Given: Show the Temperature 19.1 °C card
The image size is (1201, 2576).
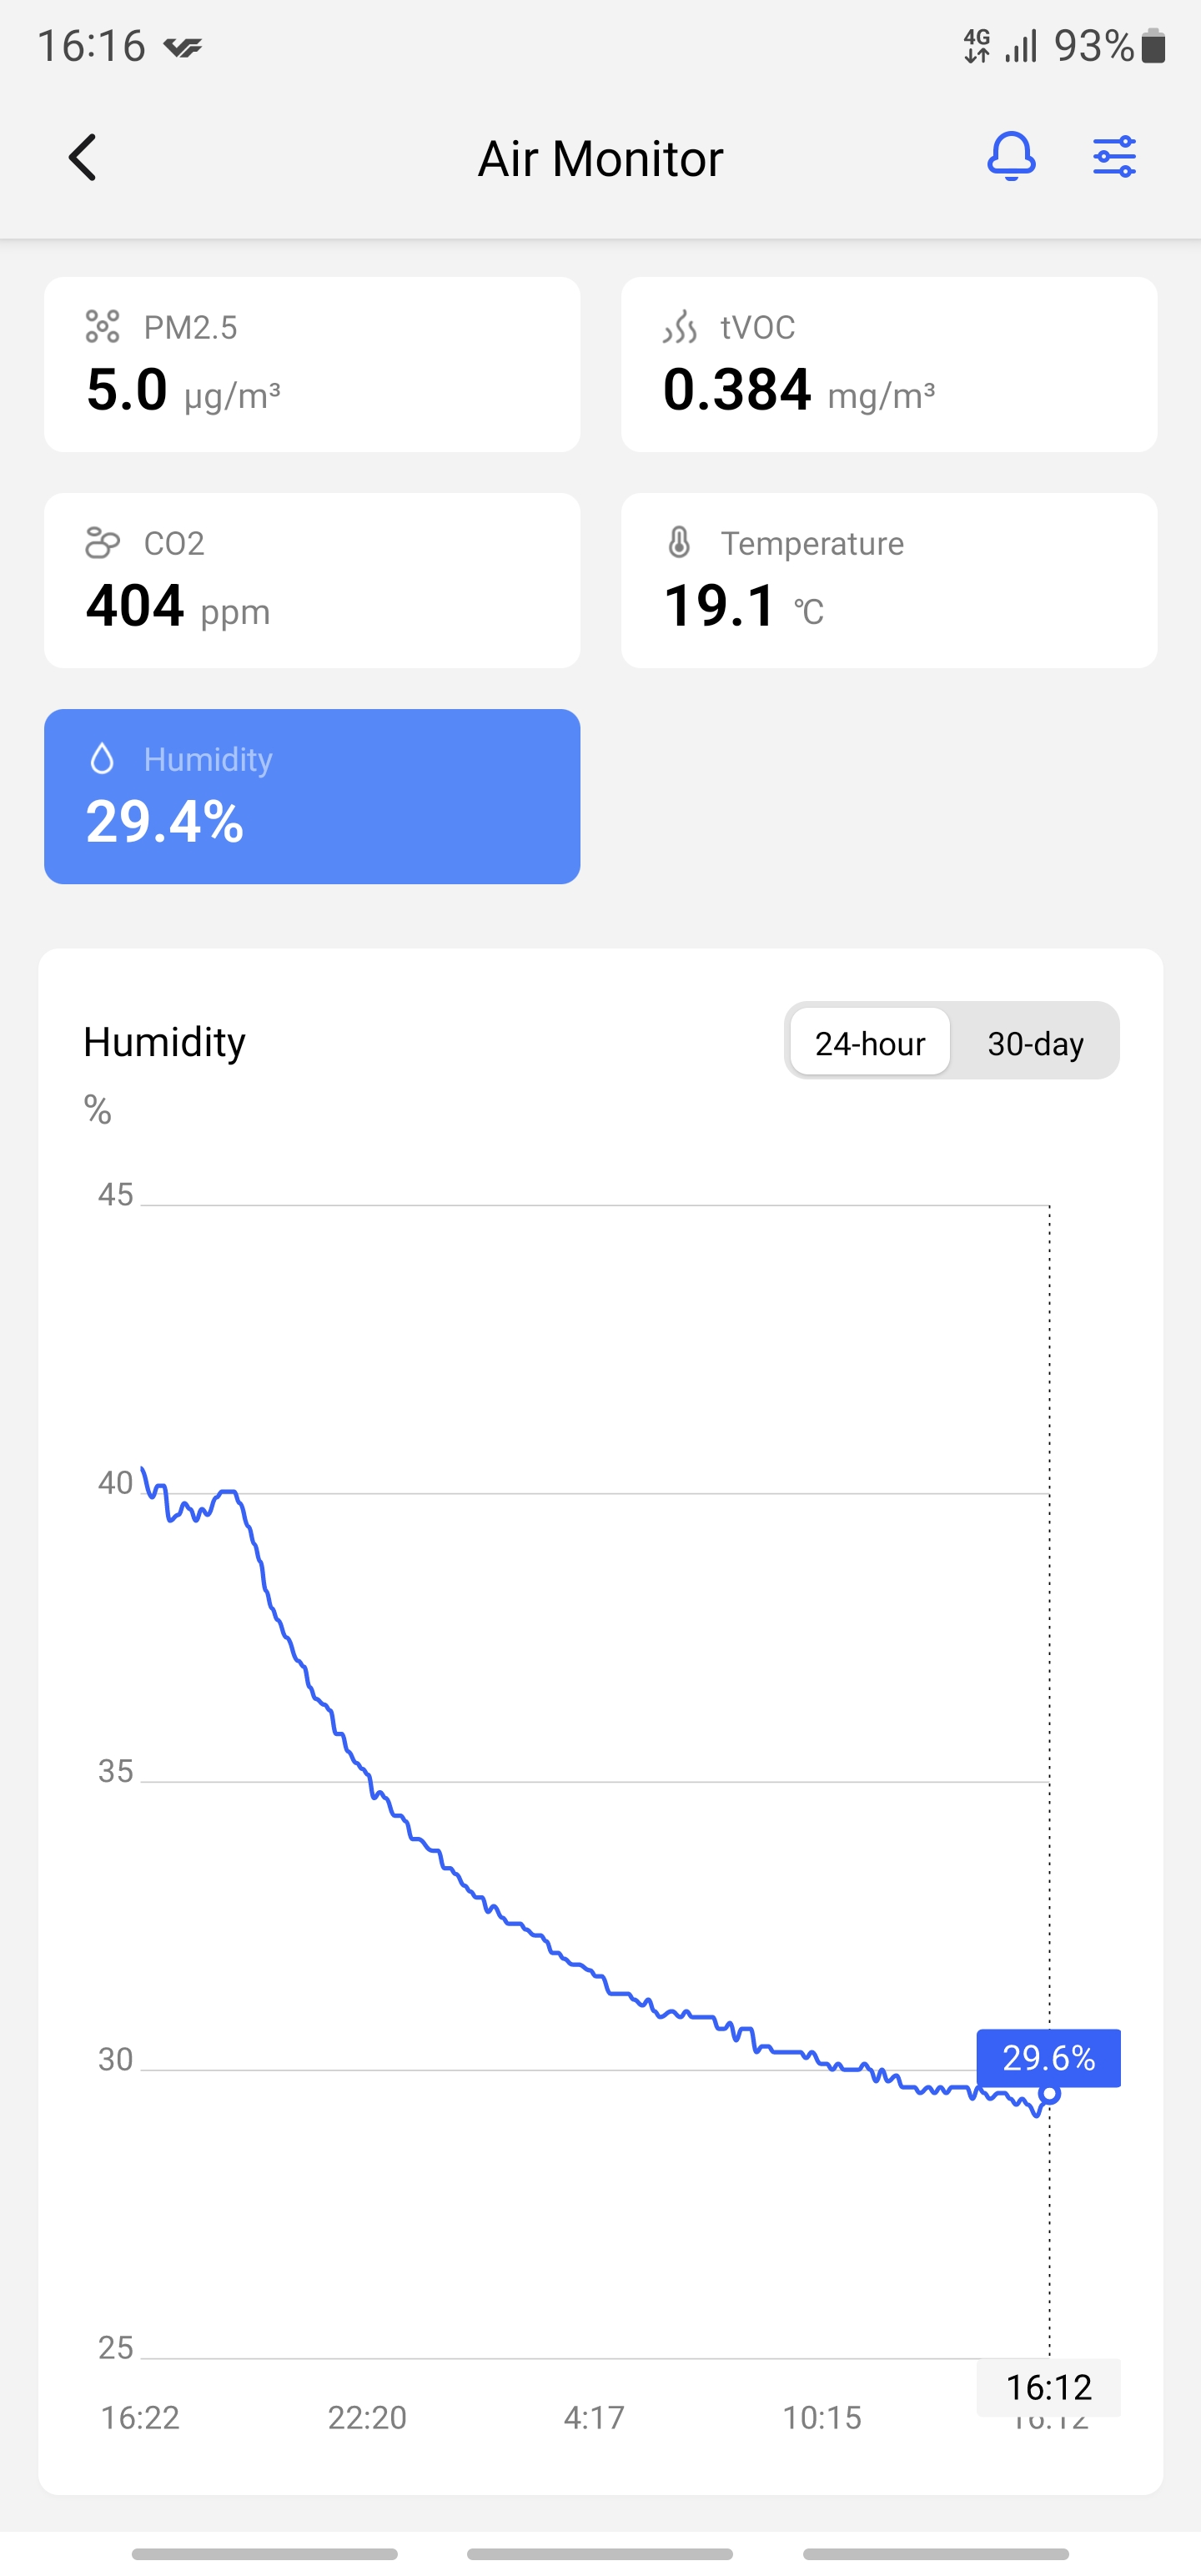Looking at the screenshot, I should pos(889,581).
